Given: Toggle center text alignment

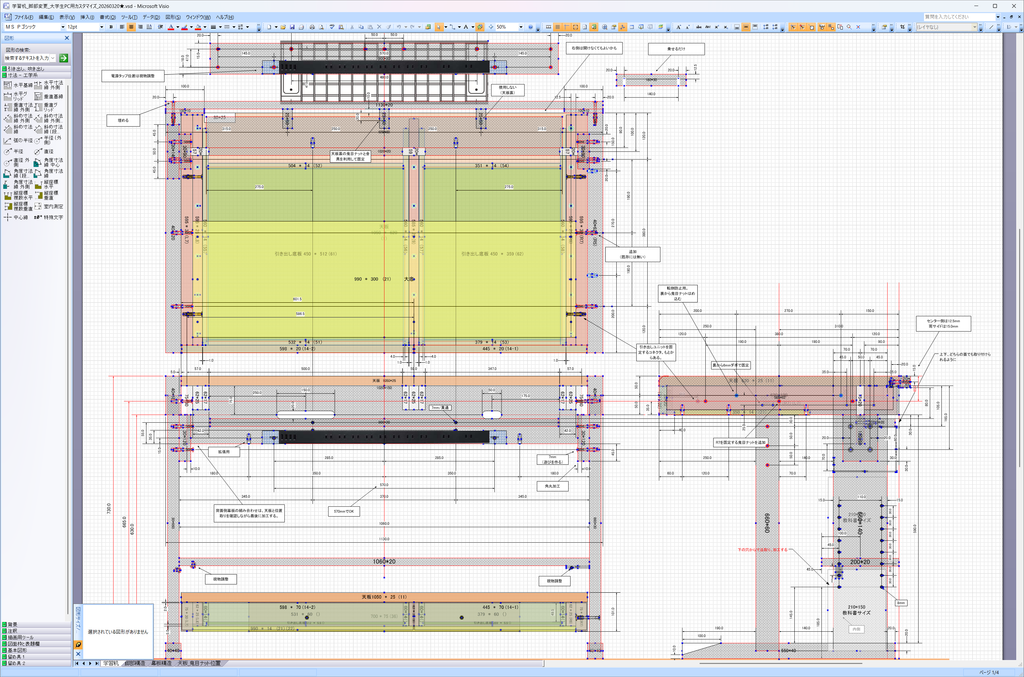Looking at the screenshot, I should coord(131,27).
